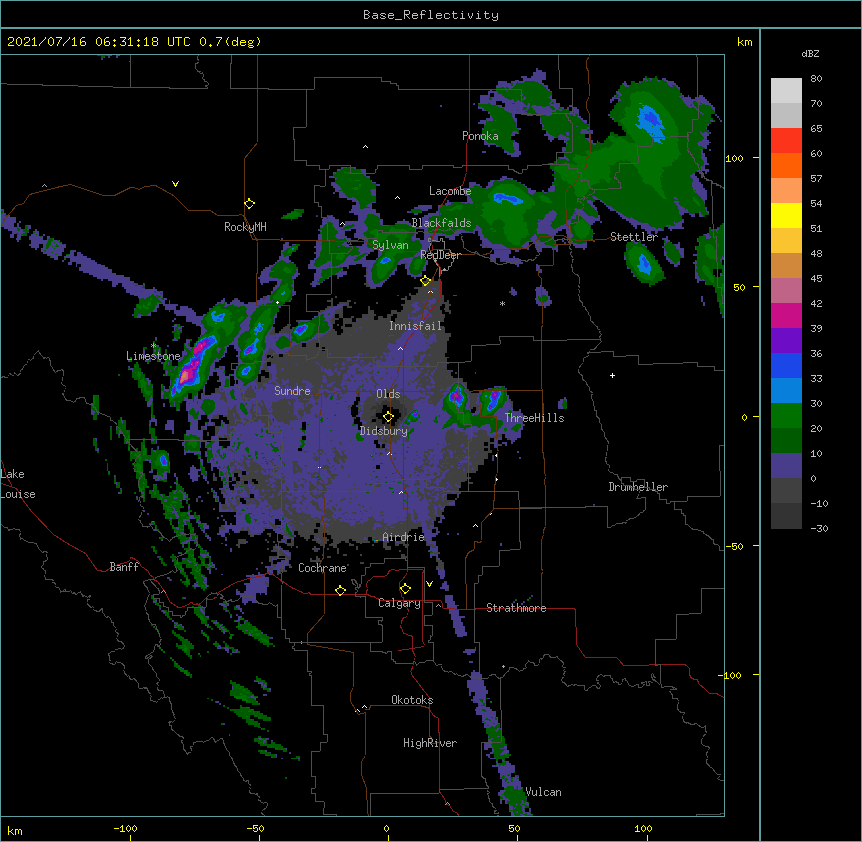Click the Ponoka city label
Viewport: 862px width, 842px height.
coord(480,136)
